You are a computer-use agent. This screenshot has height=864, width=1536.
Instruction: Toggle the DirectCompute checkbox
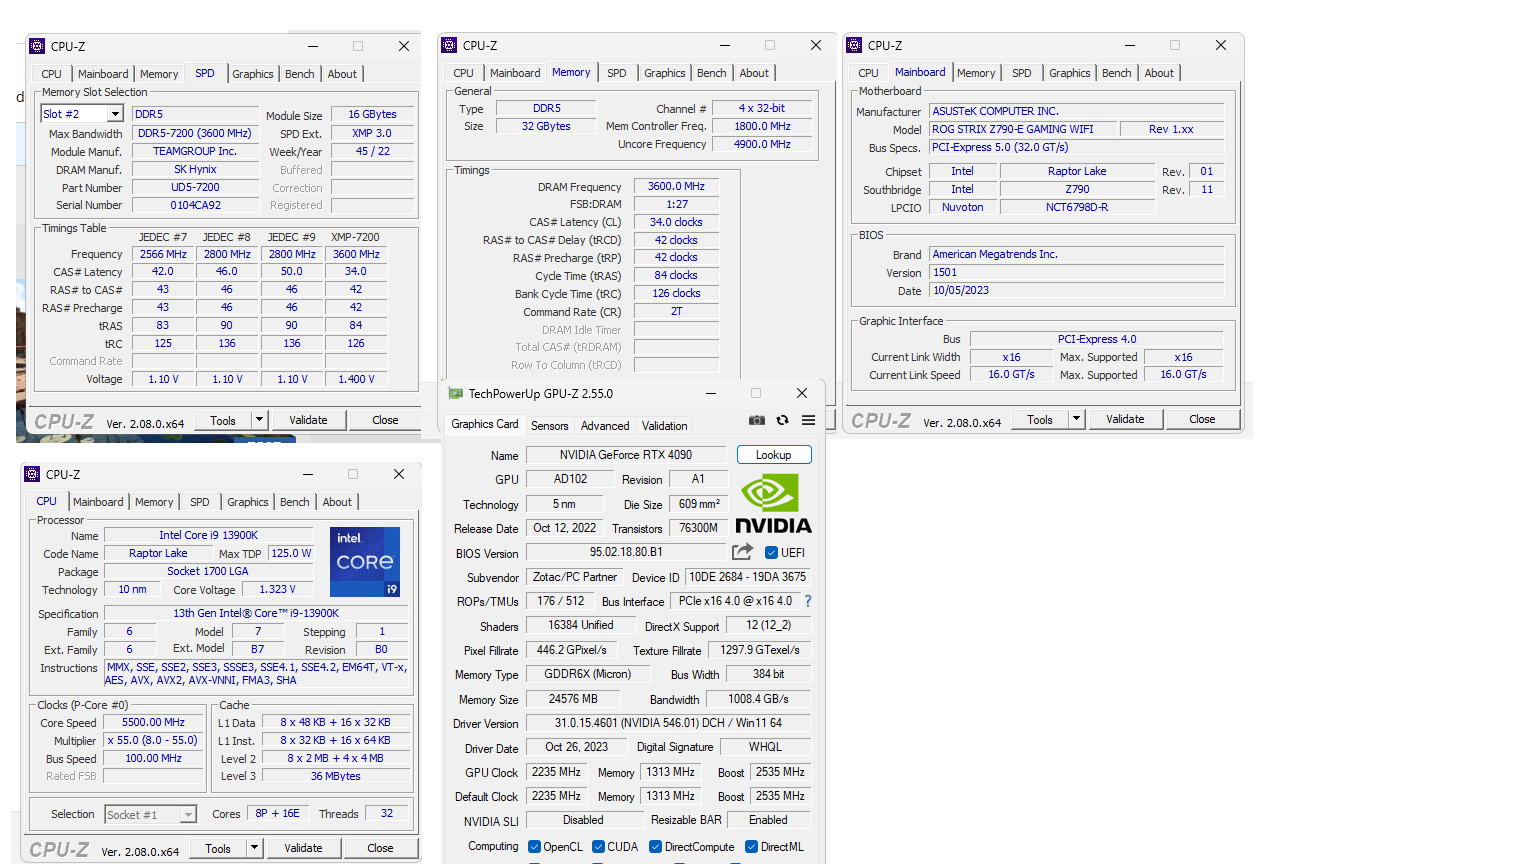tap(655, 846)
